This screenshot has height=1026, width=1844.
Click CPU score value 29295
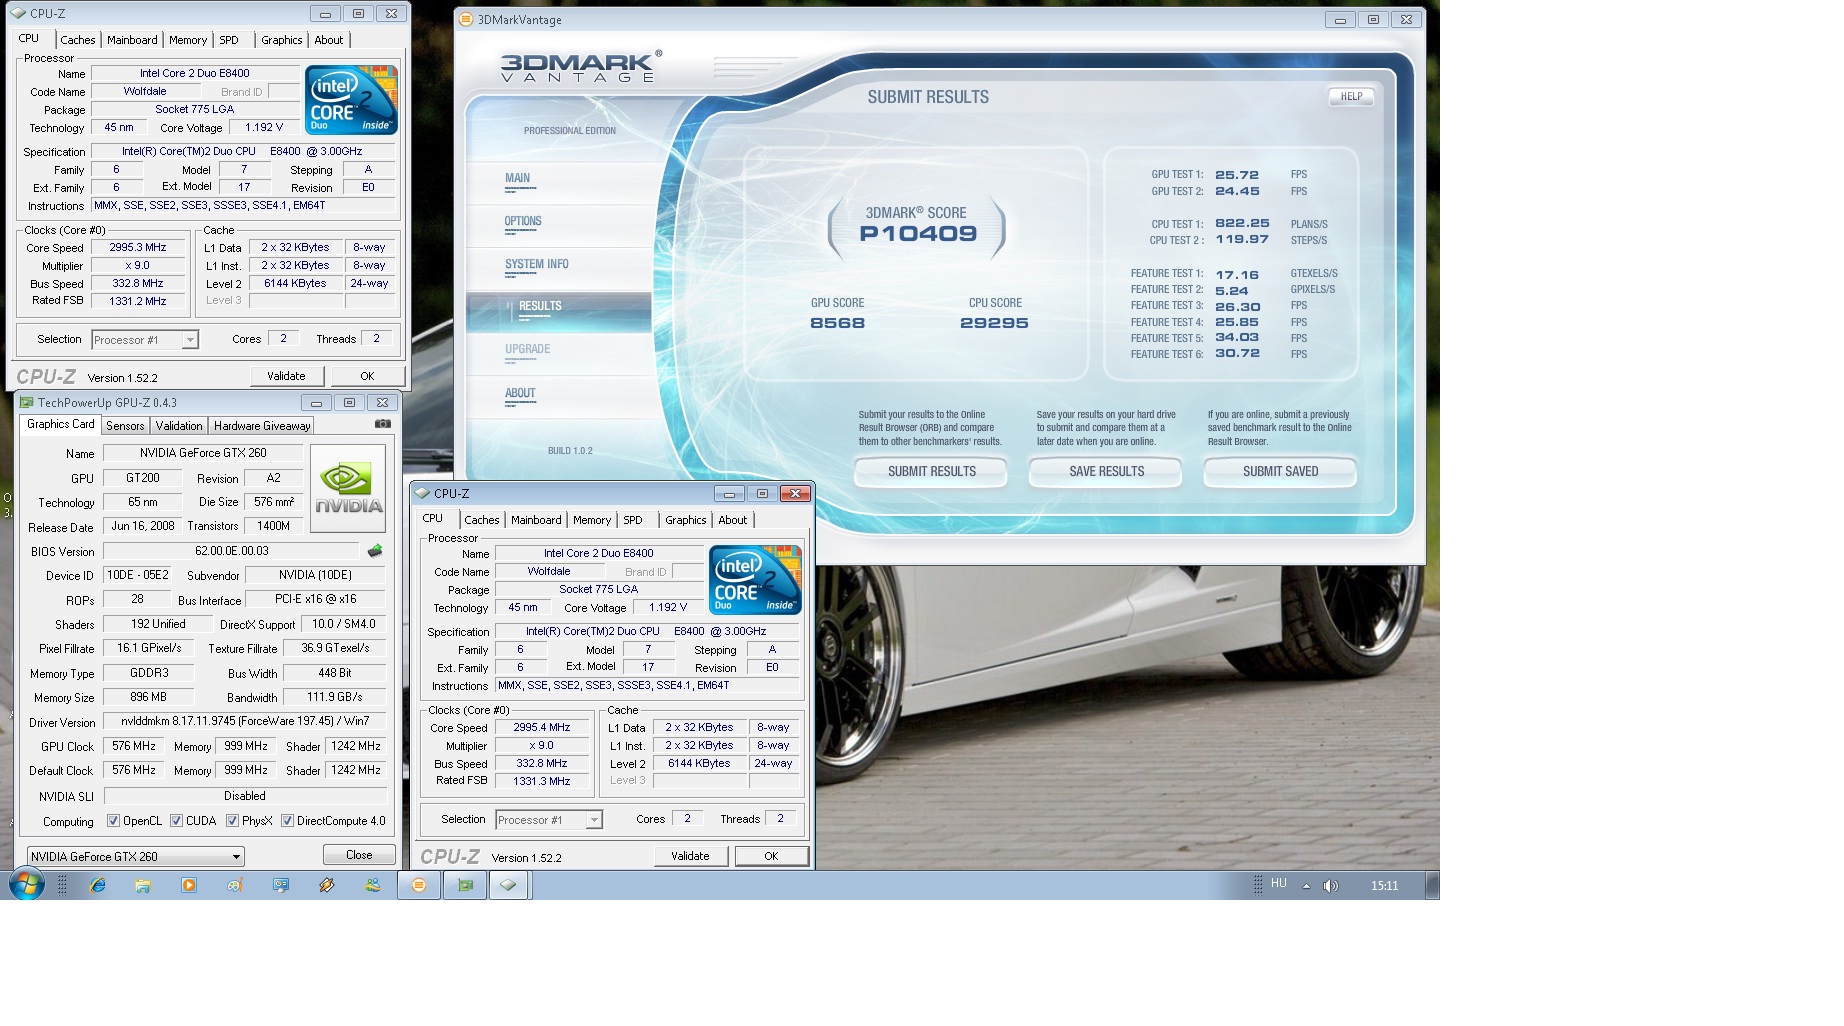994,323
